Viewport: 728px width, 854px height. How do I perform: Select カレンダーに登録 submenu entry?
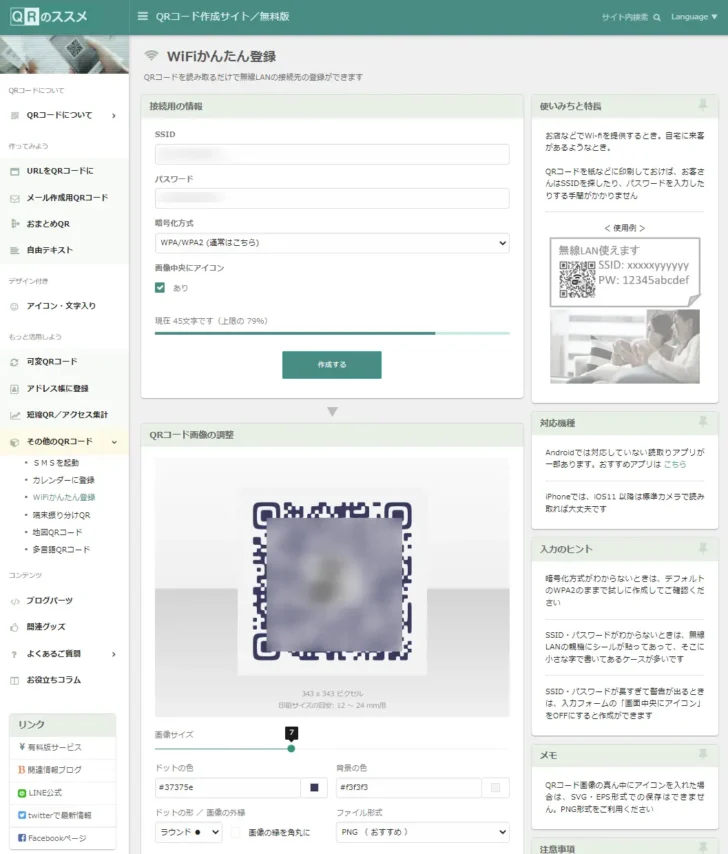click(63, 480)
